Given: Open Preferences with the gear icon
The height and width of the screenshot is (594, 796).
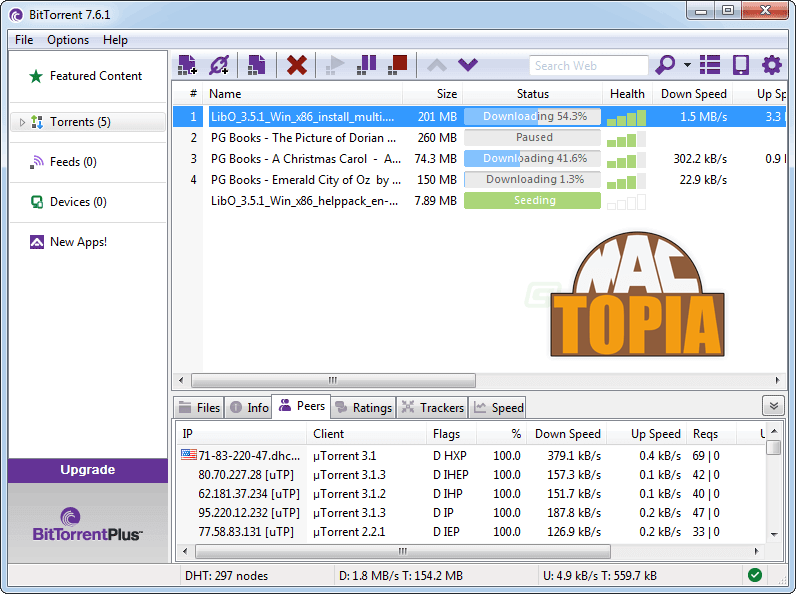Looking at the screenshot, I should coord(772,65).
